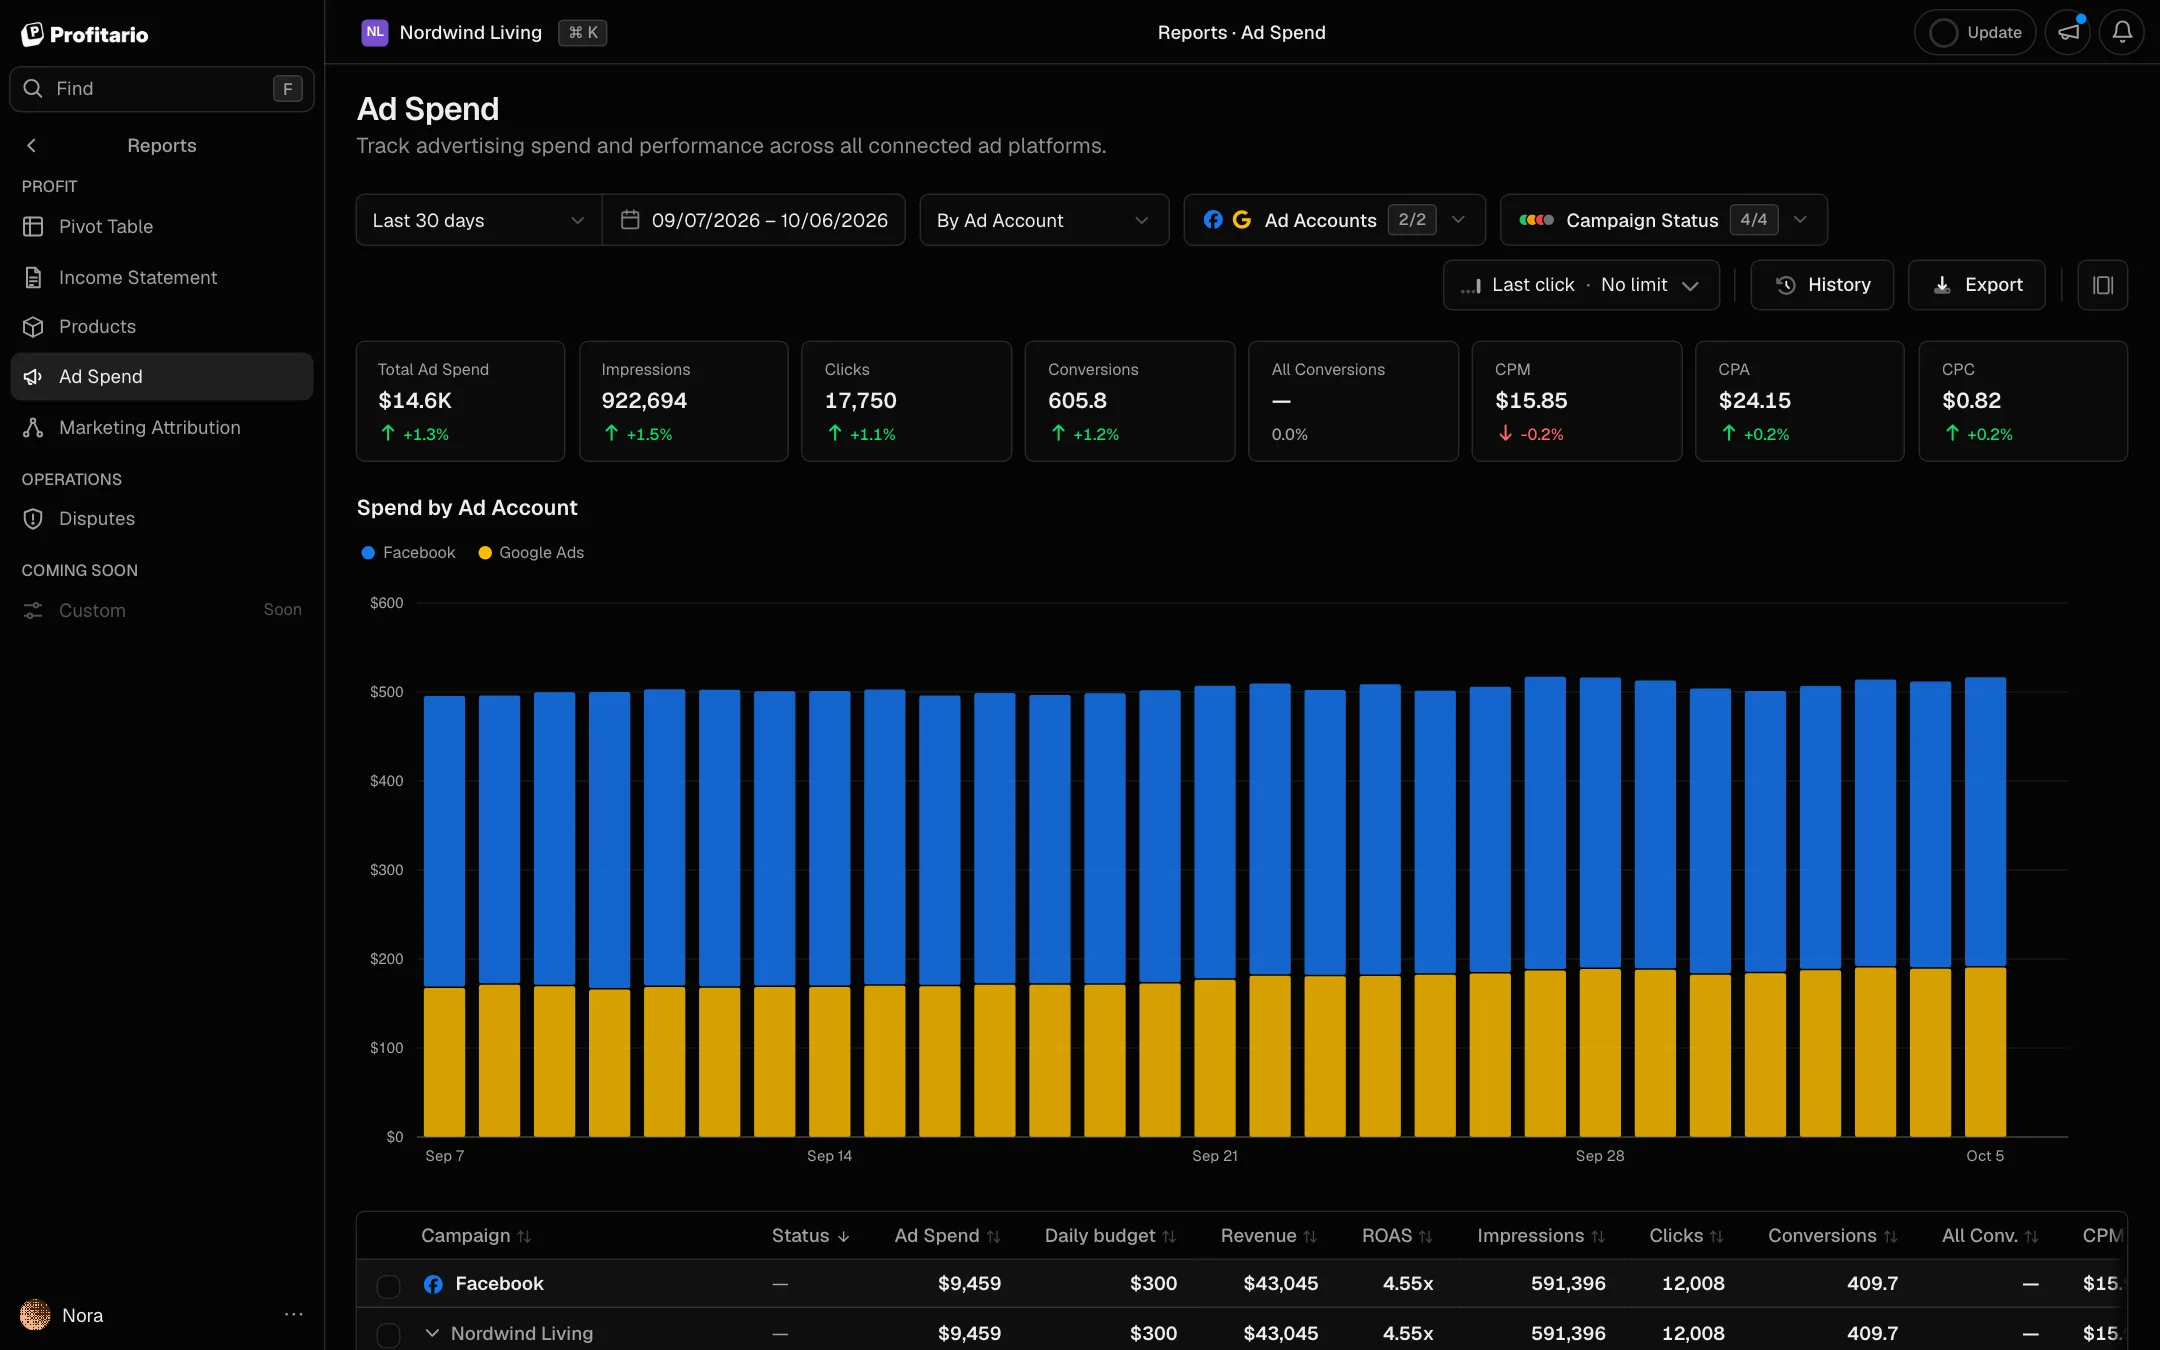Click the Profitario logo
Screen dimensions: 2160x1350
point(85,34)
